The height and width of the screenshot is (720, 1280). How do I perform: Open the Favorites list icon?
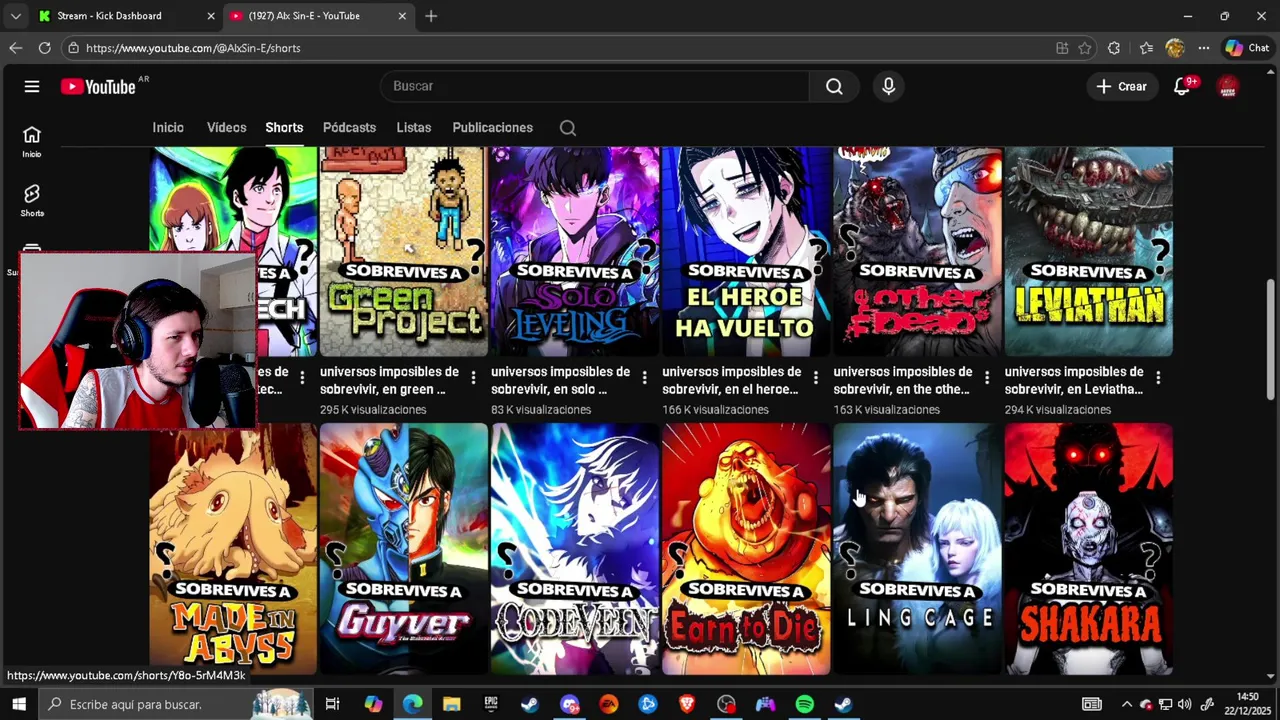click(x=1146, y=48)
